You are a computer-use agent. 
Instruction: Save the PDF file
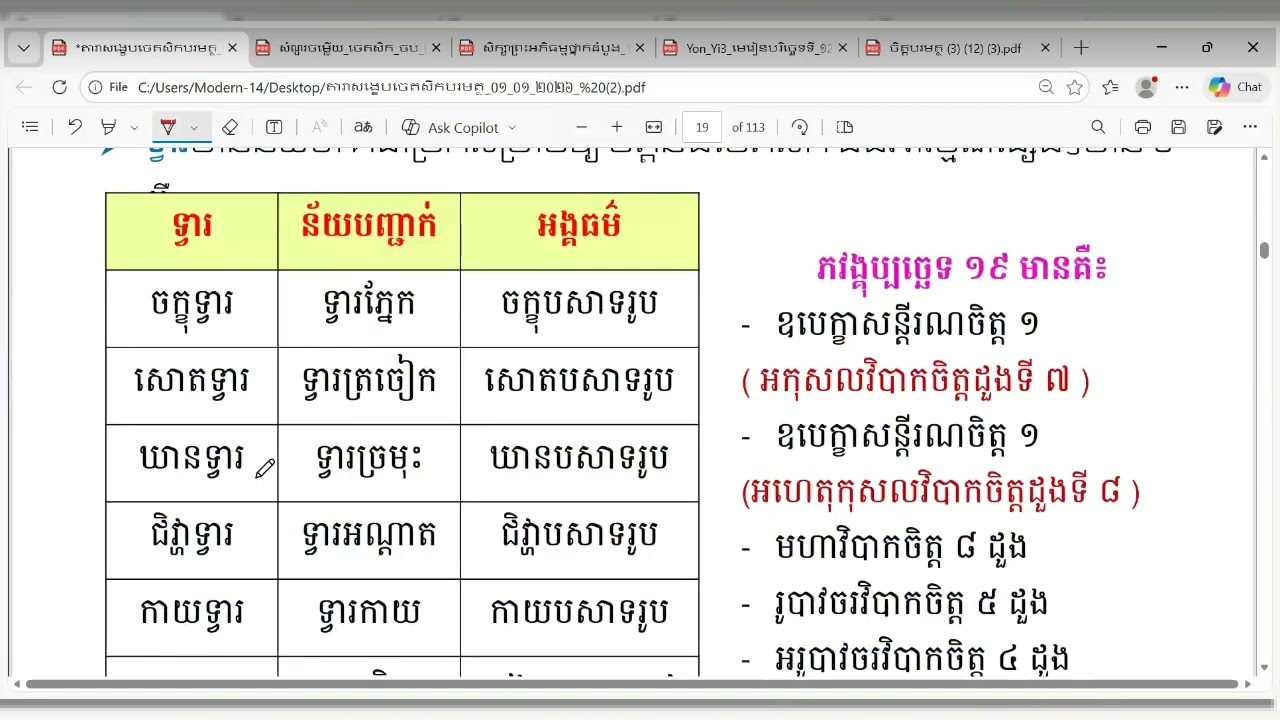tap(1179, 127)
